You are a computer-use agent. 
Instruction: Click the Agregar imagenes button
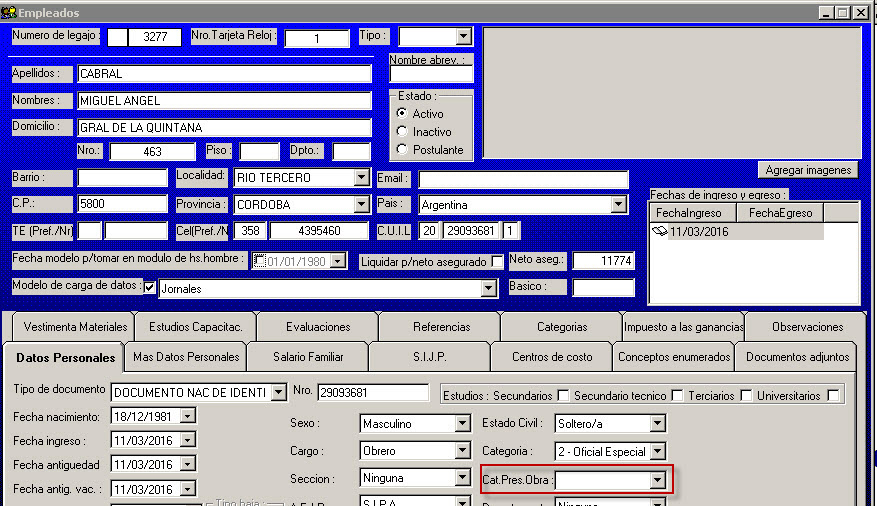[808, 170]
